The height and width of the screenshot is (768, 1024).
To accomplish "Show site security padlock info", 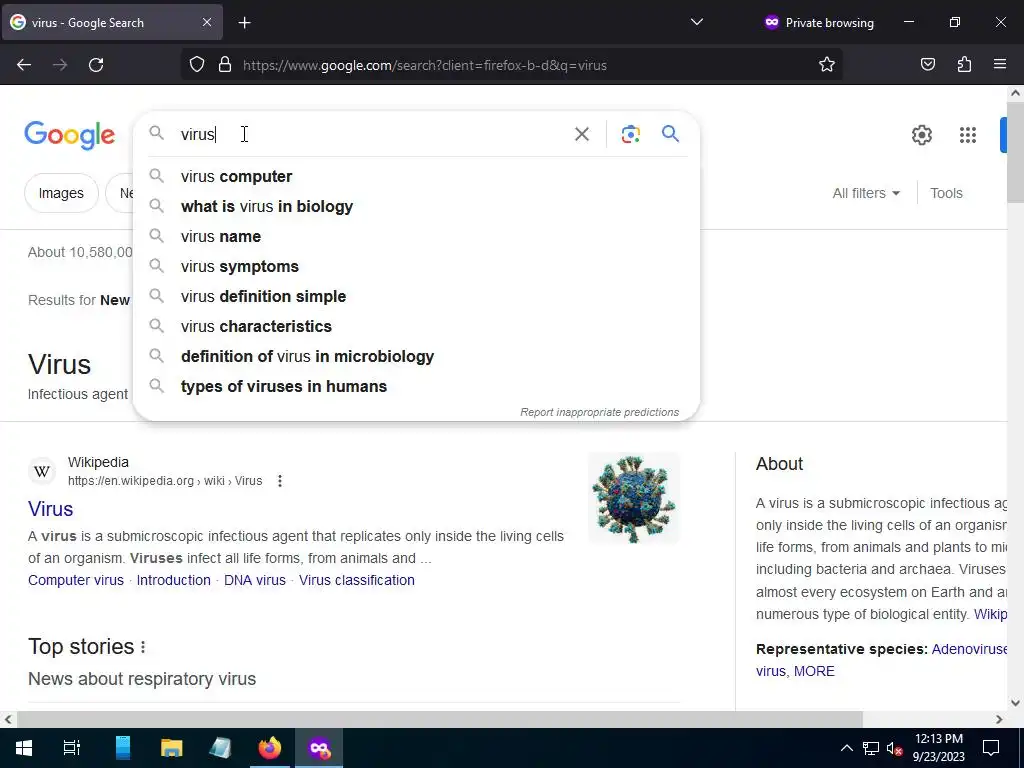I will tap(225, 65).
